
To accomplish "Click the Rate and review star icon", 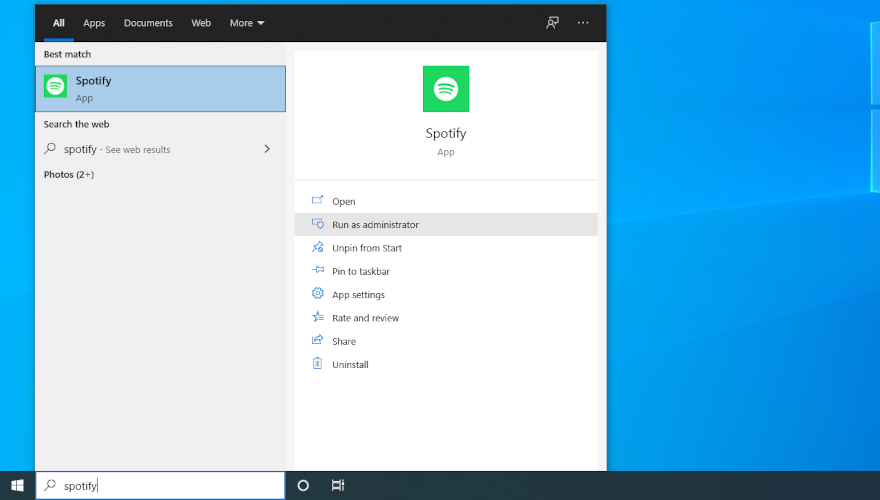I will tap(318, 317).
